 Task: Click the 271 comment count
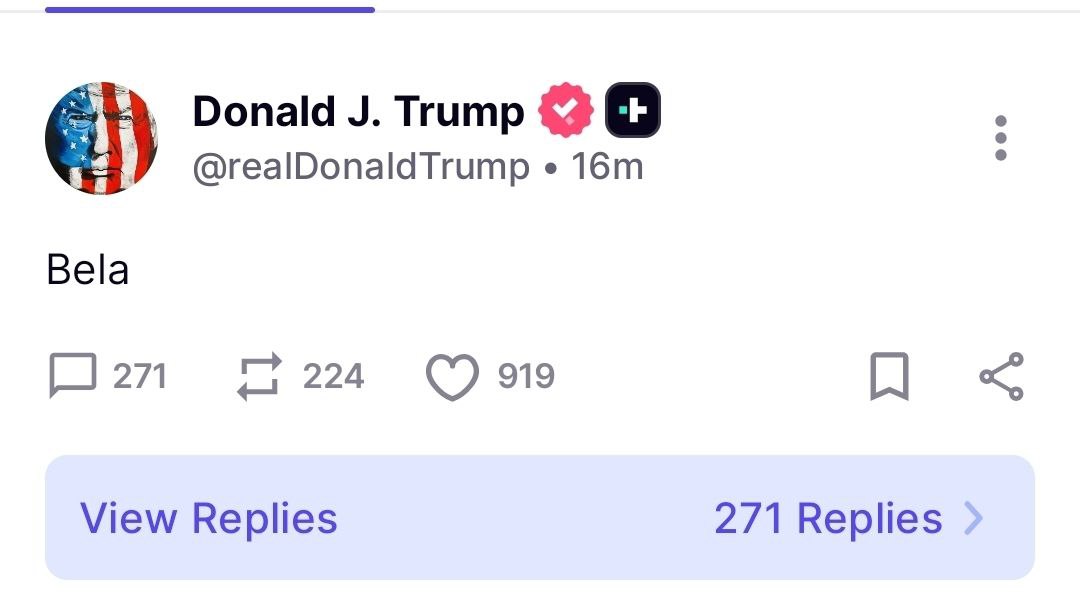tap(140, 376)
